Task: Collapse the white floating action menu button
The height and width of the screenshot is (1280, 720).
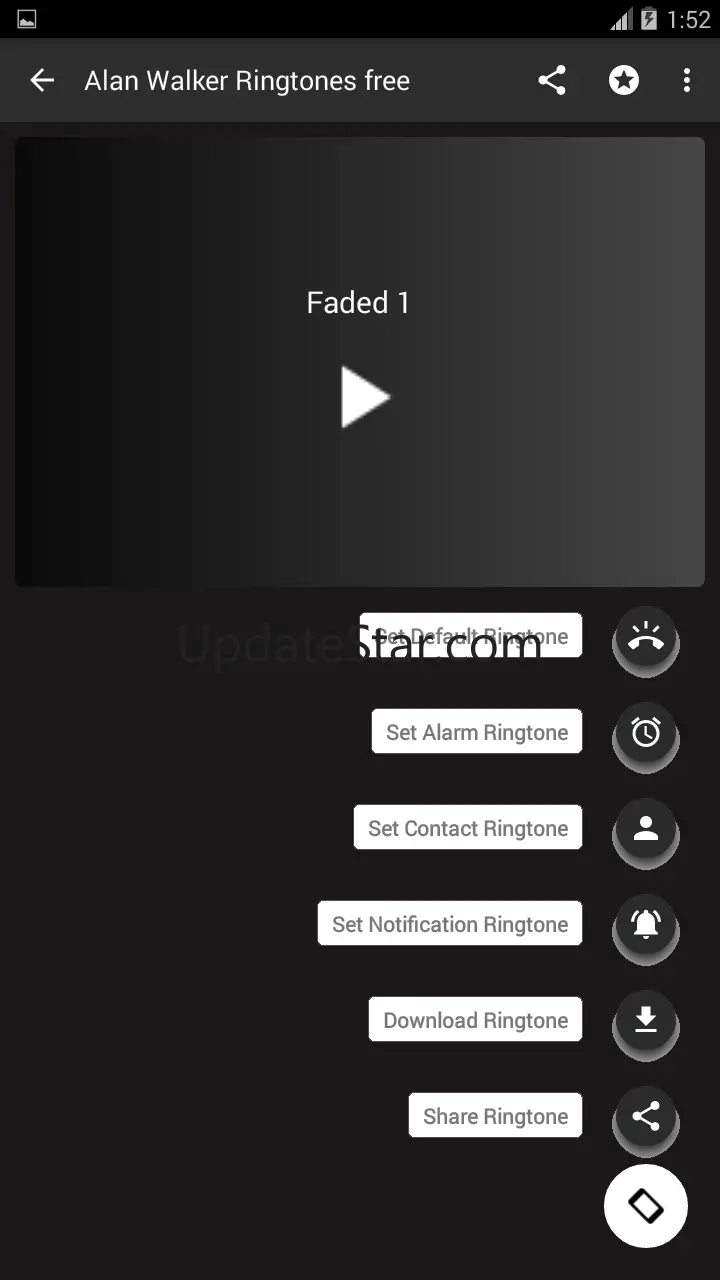Action: point(646,1206)
